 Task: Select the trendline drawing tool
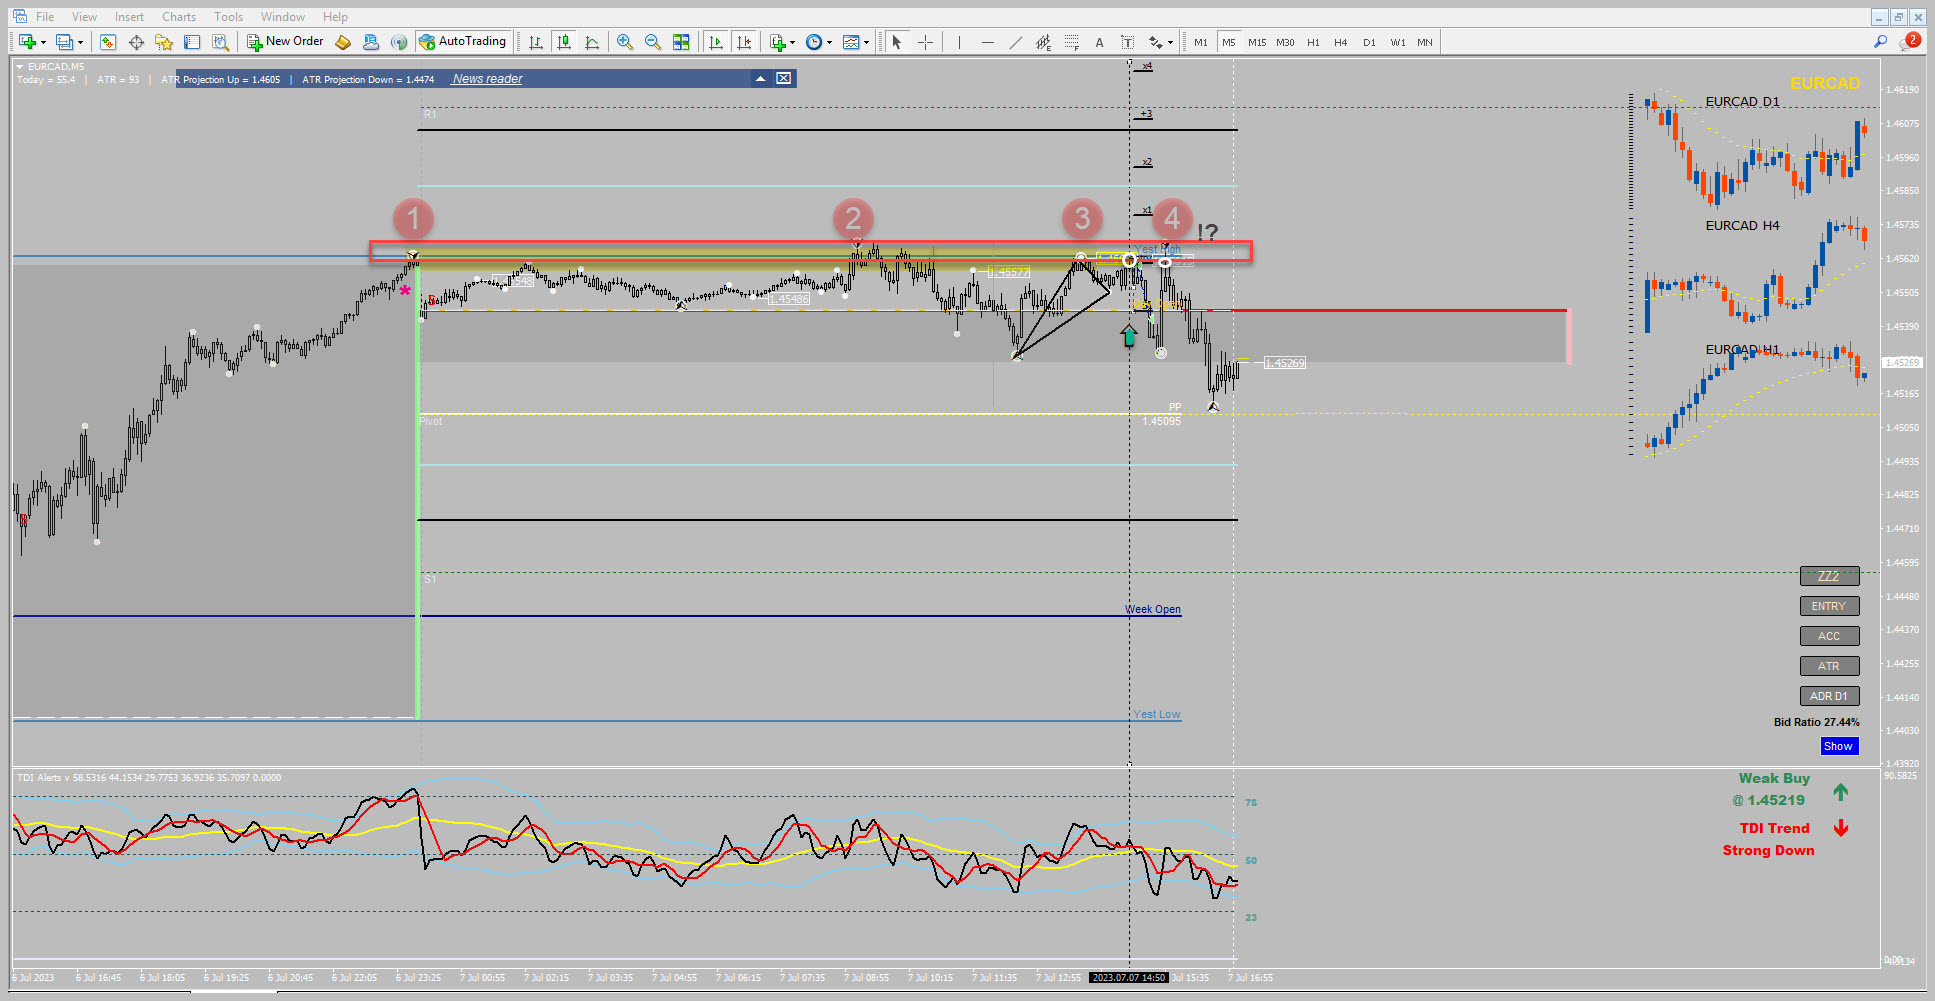1016,42
